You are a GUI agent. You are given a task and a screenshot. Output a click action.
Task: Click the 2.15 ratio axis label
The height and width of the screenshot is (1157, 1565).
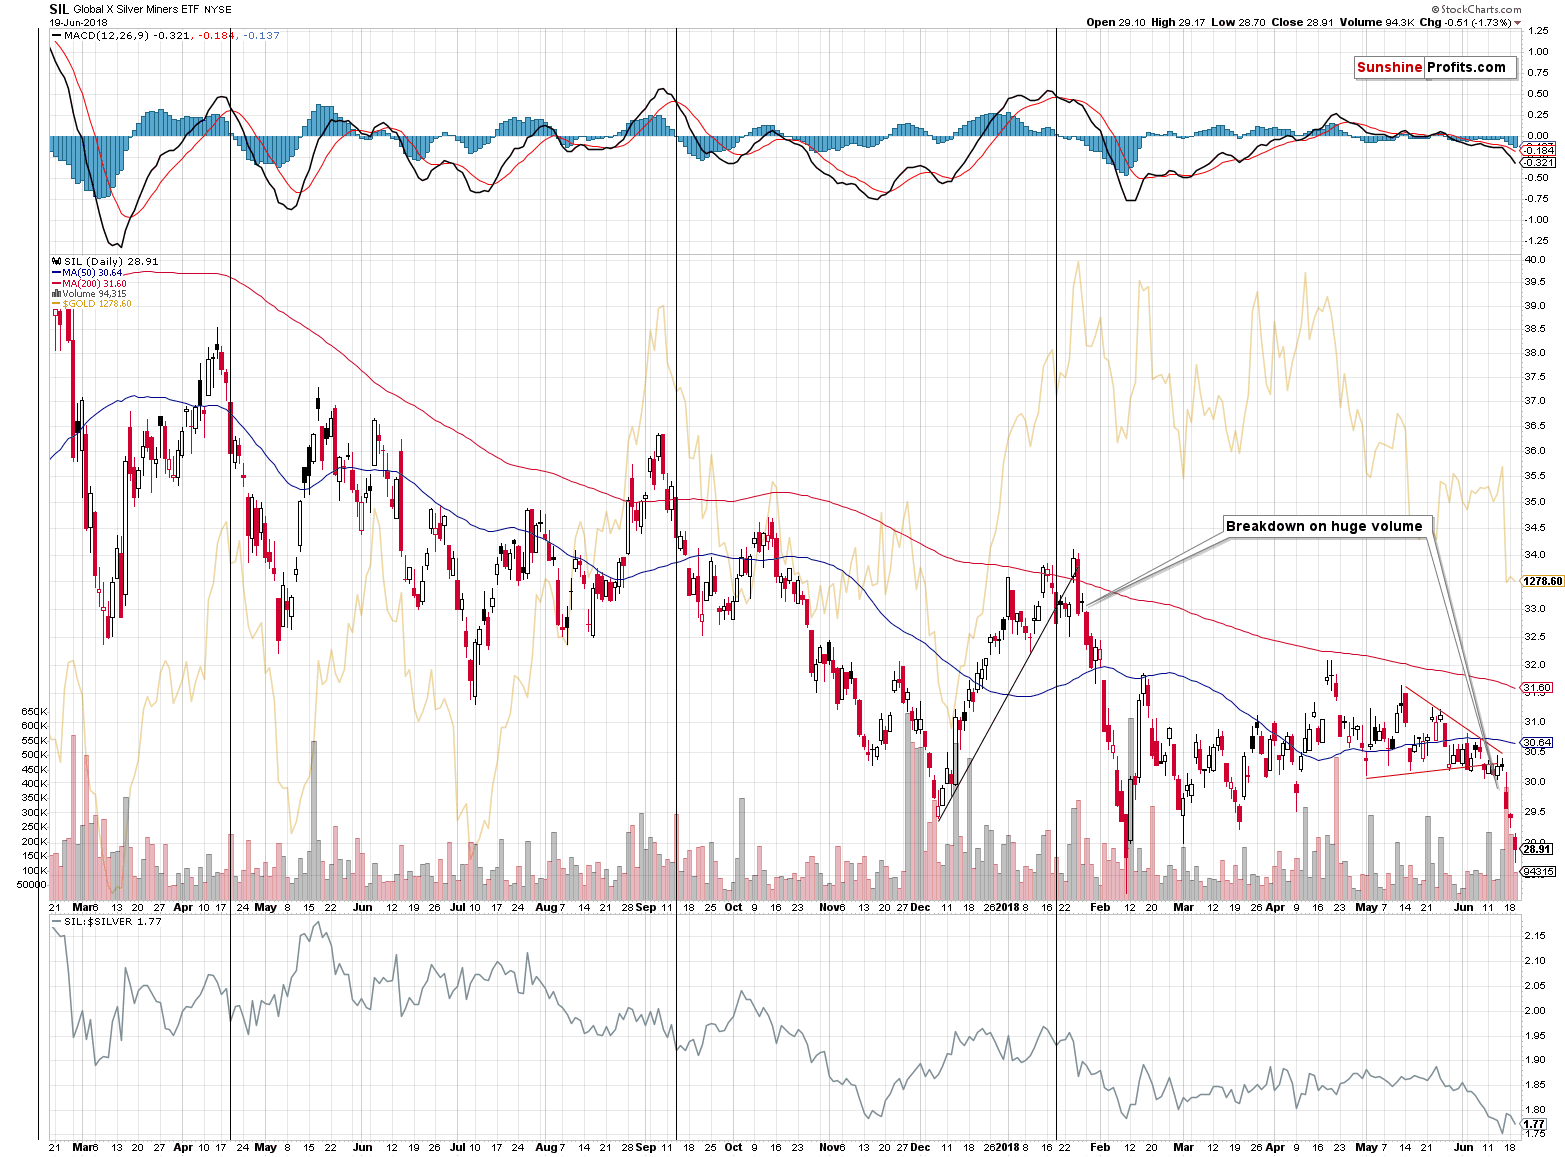point(1535,936)
